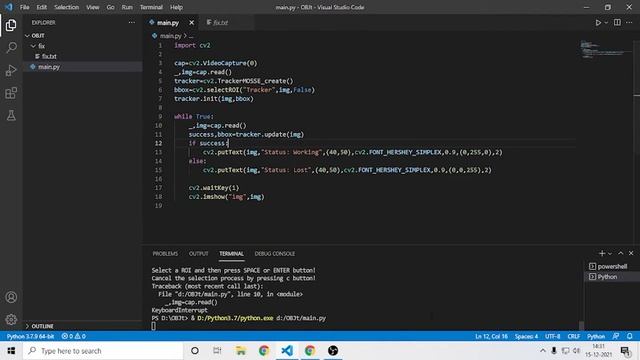Open the Go menu
Screen dimensions: 640x360
(111, 7)
